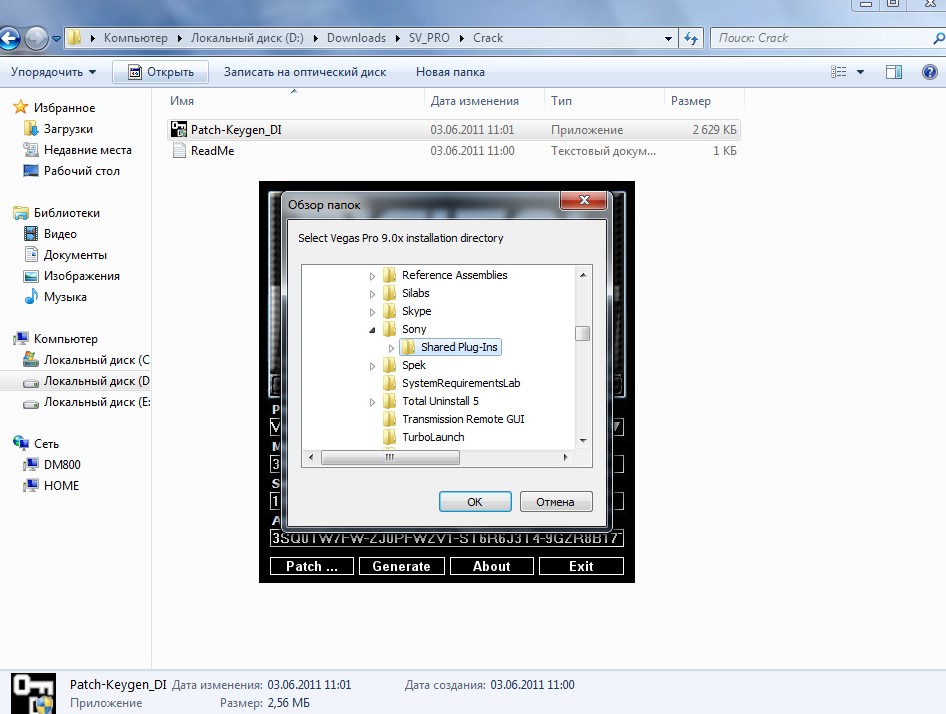Open Рабочий стол in sidebar
This screenshot has height=714, width=946.
[81, 171]
